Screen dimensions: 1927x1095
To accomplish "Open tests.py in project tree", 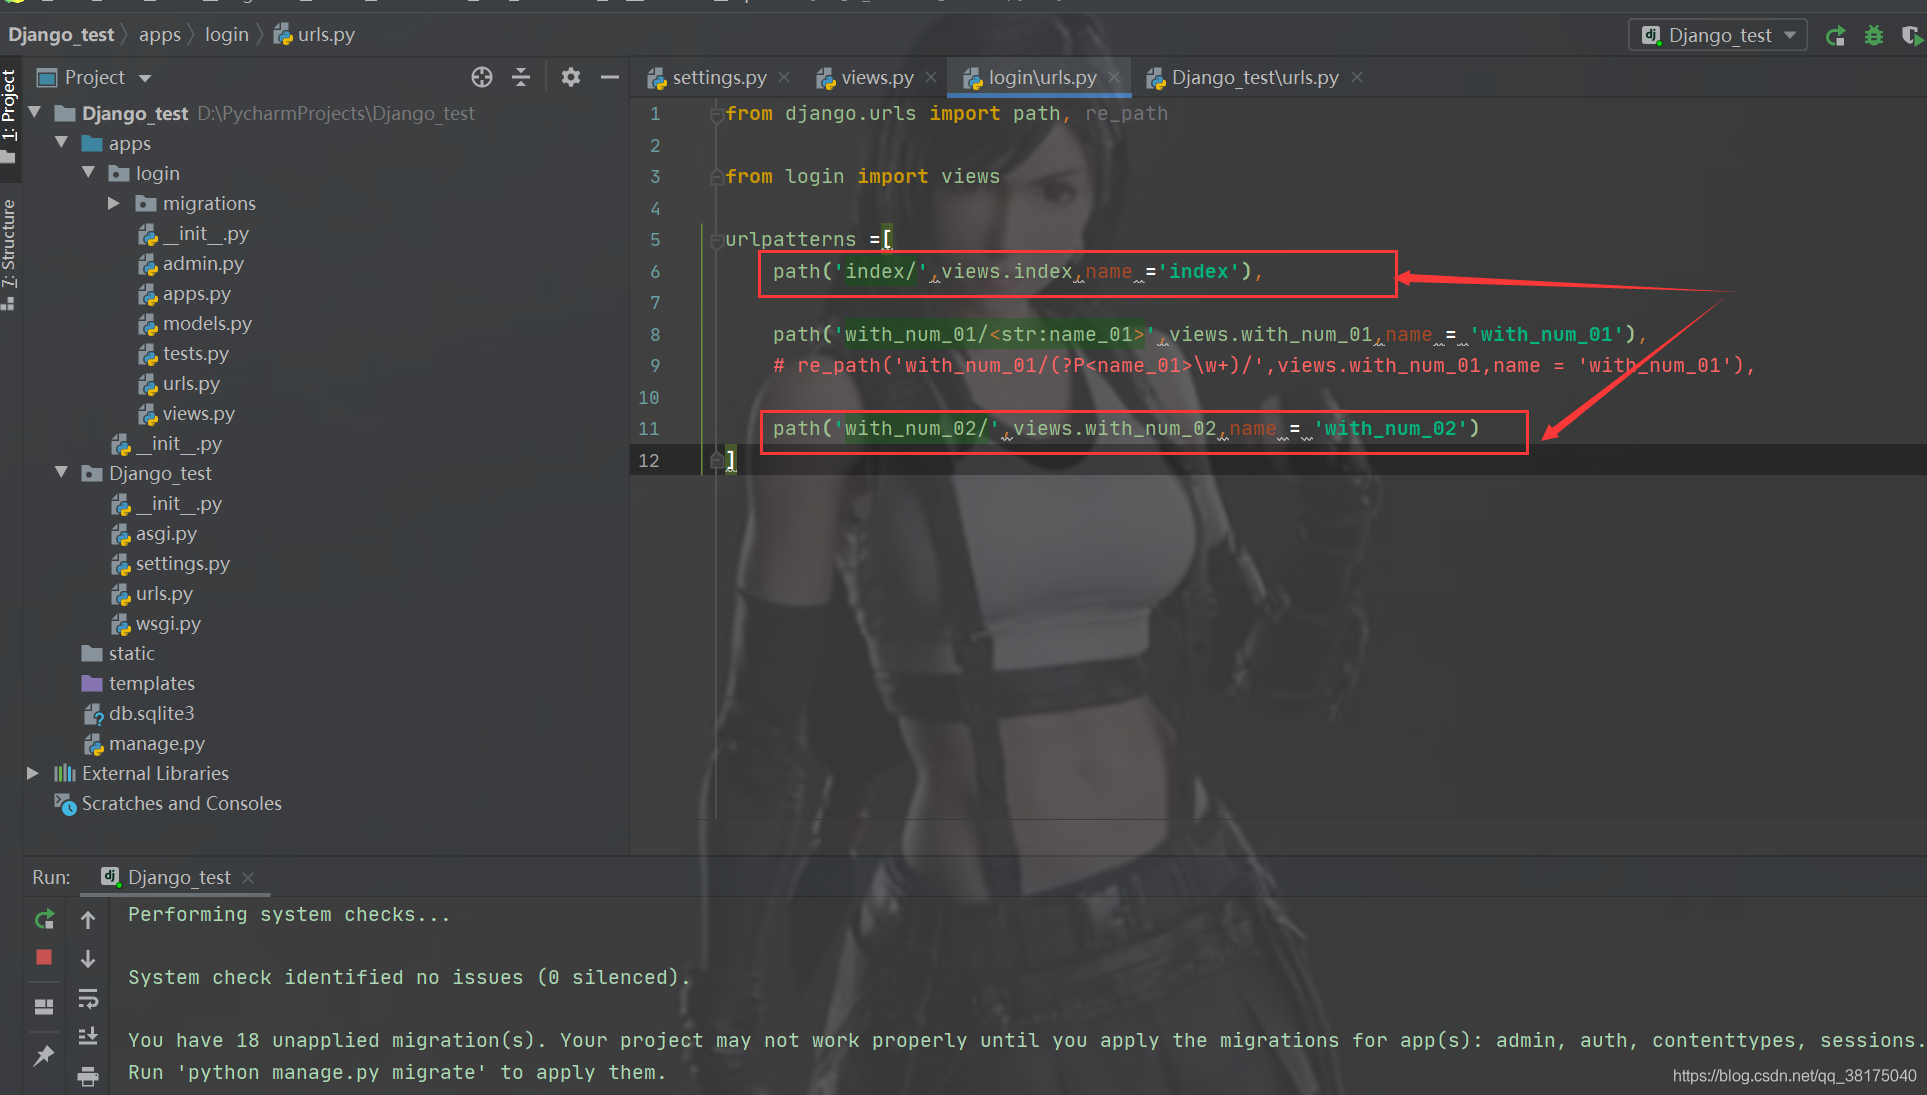I will coord(196,353).
